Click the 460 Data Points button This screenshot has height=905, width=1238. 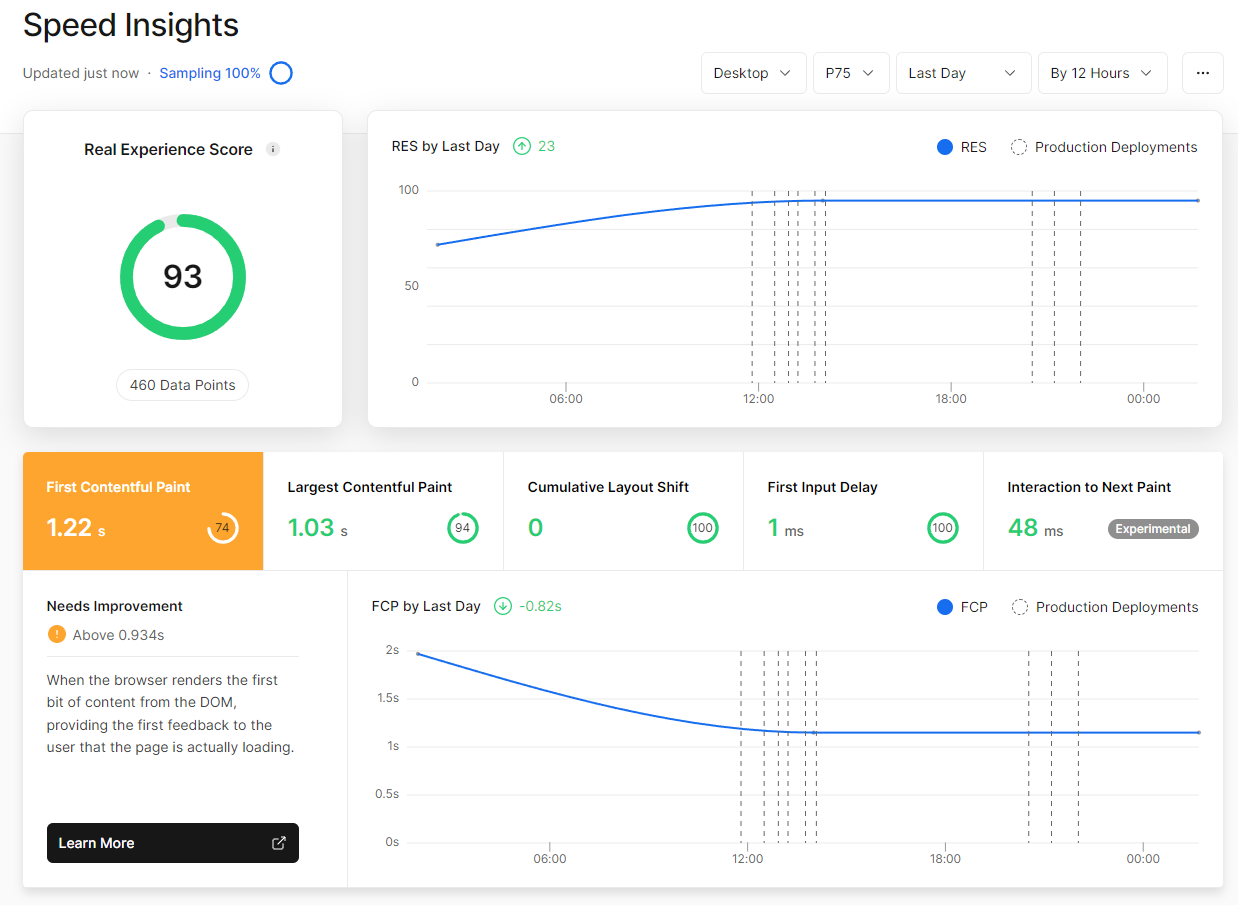182,384
